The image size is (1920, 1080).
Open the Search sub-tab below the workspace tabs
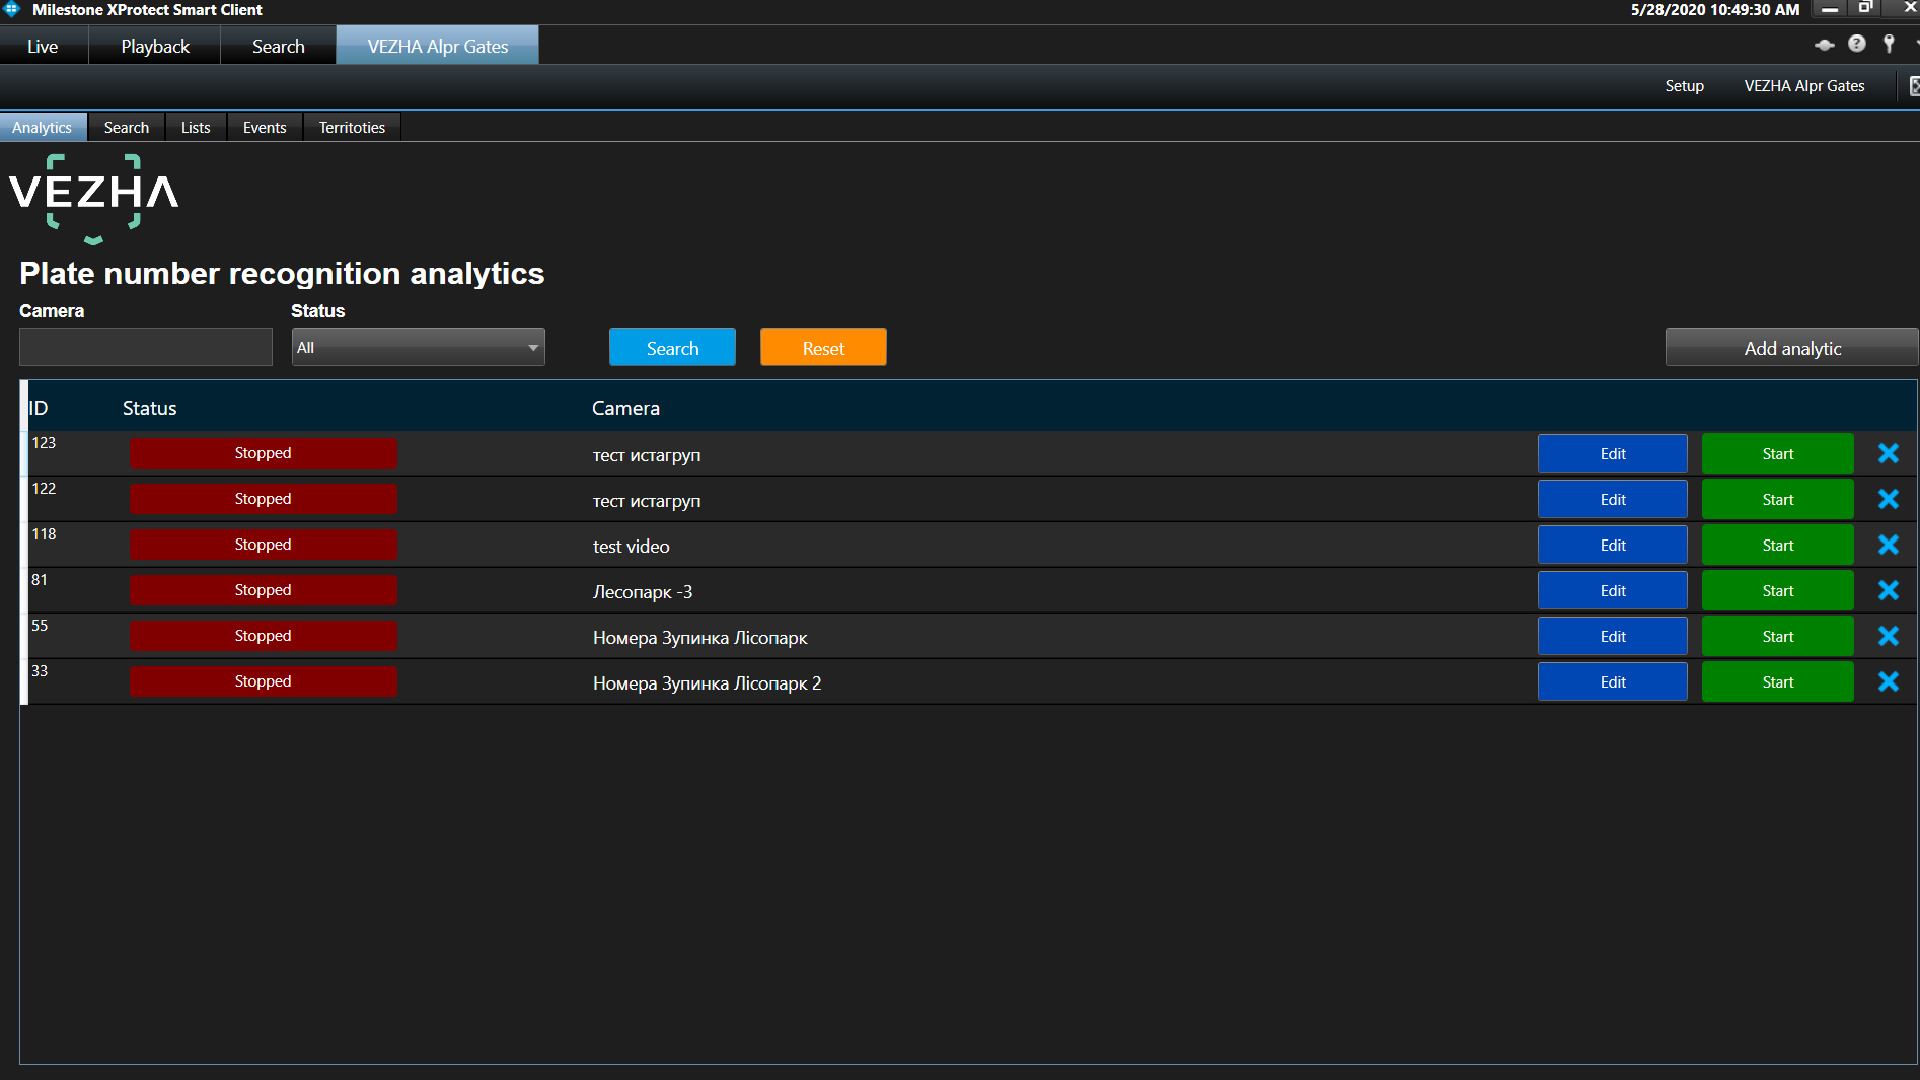[126, 127]
